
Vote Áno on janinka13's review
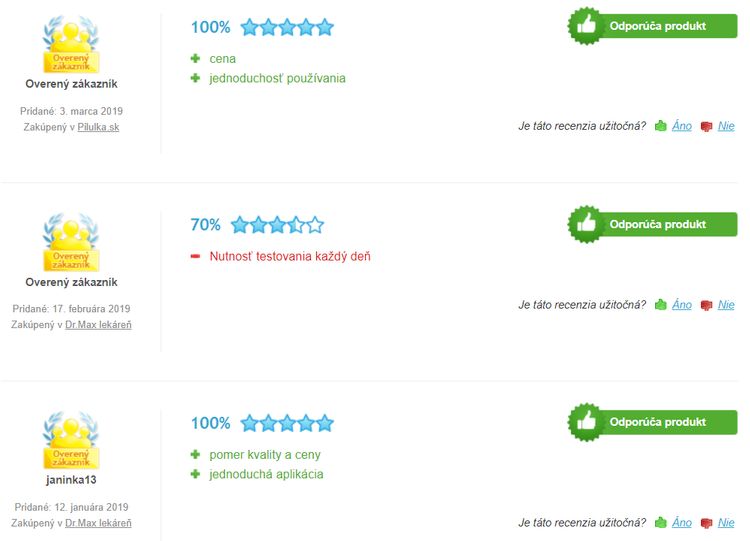point(682,522)
